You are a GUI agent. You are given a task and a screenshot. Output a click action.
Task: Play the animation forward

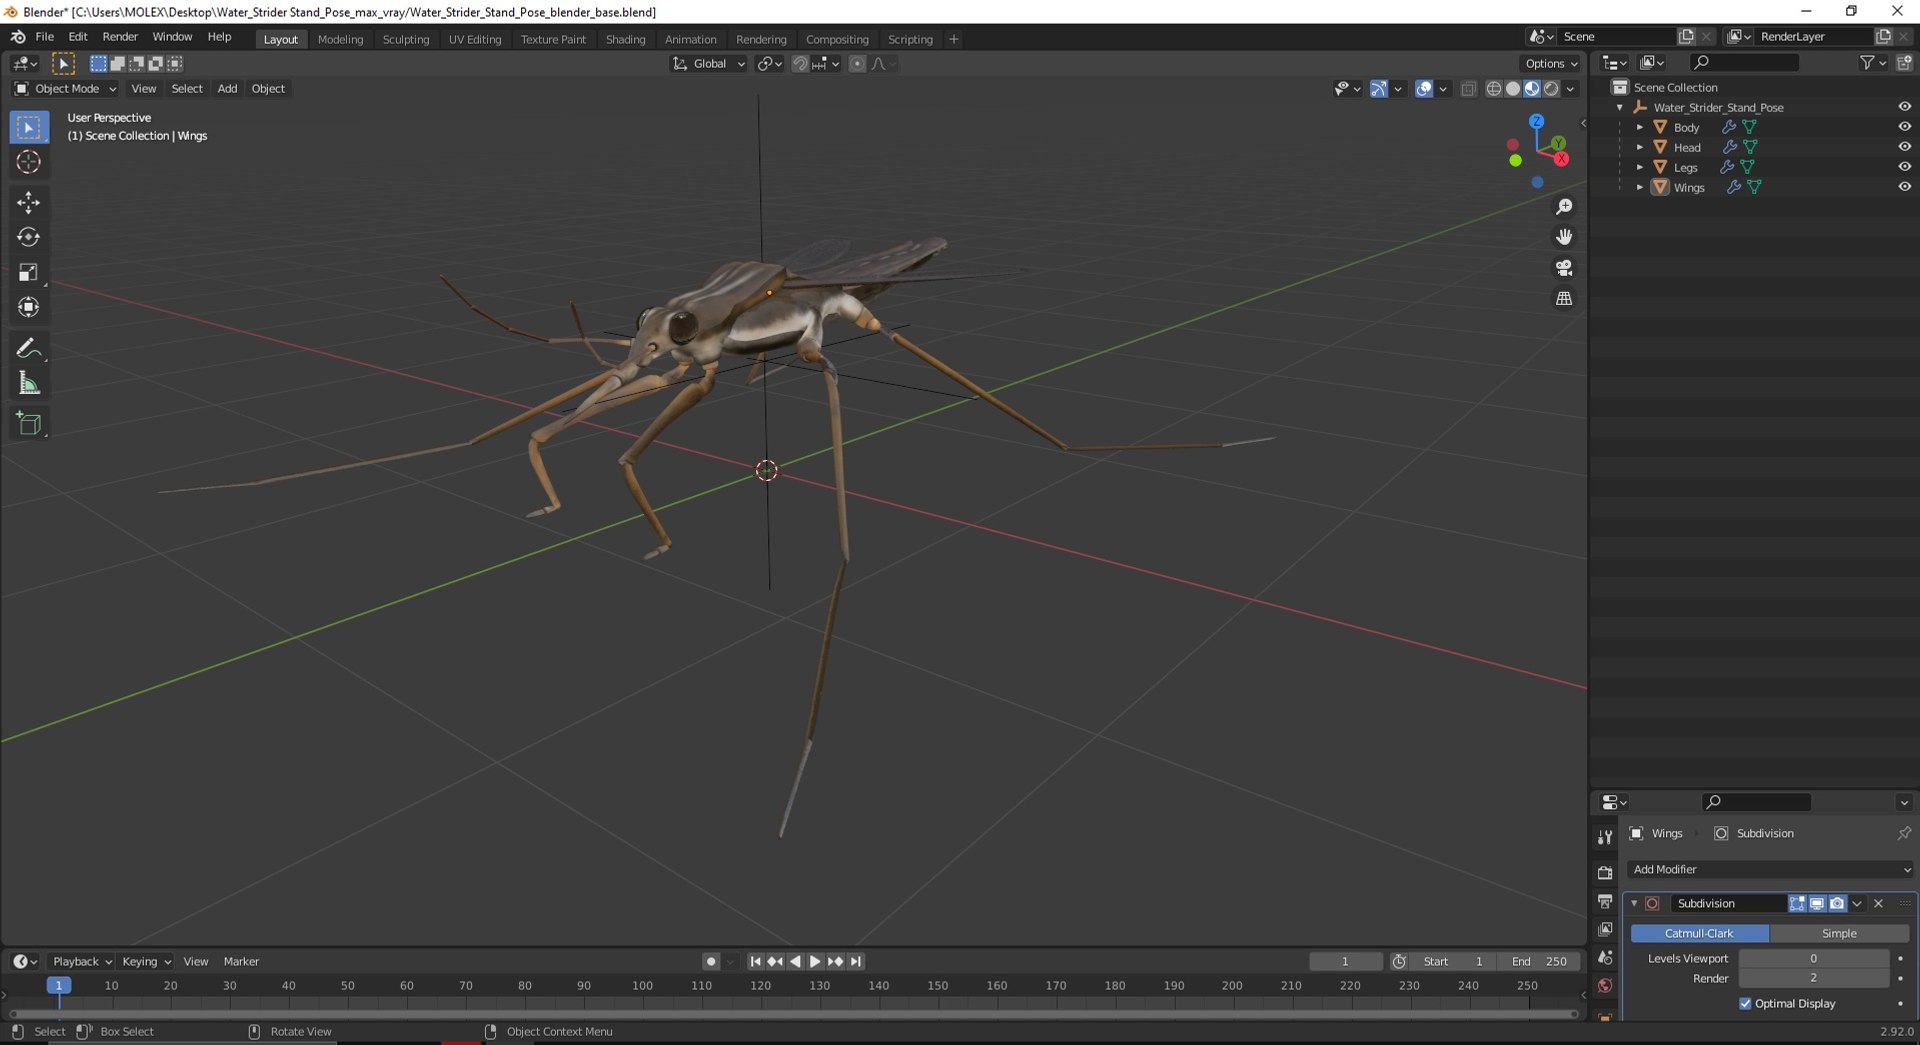click(815, 961)
